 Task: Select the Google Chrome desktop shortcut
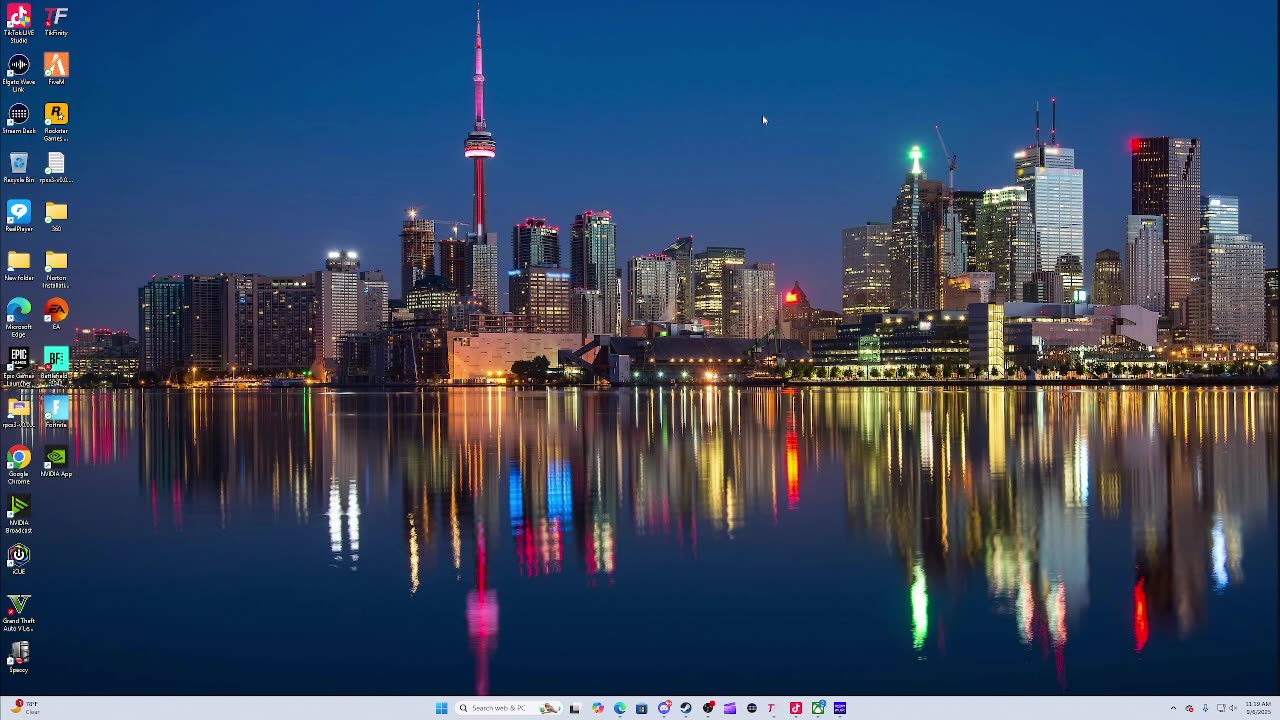[19, 464]
